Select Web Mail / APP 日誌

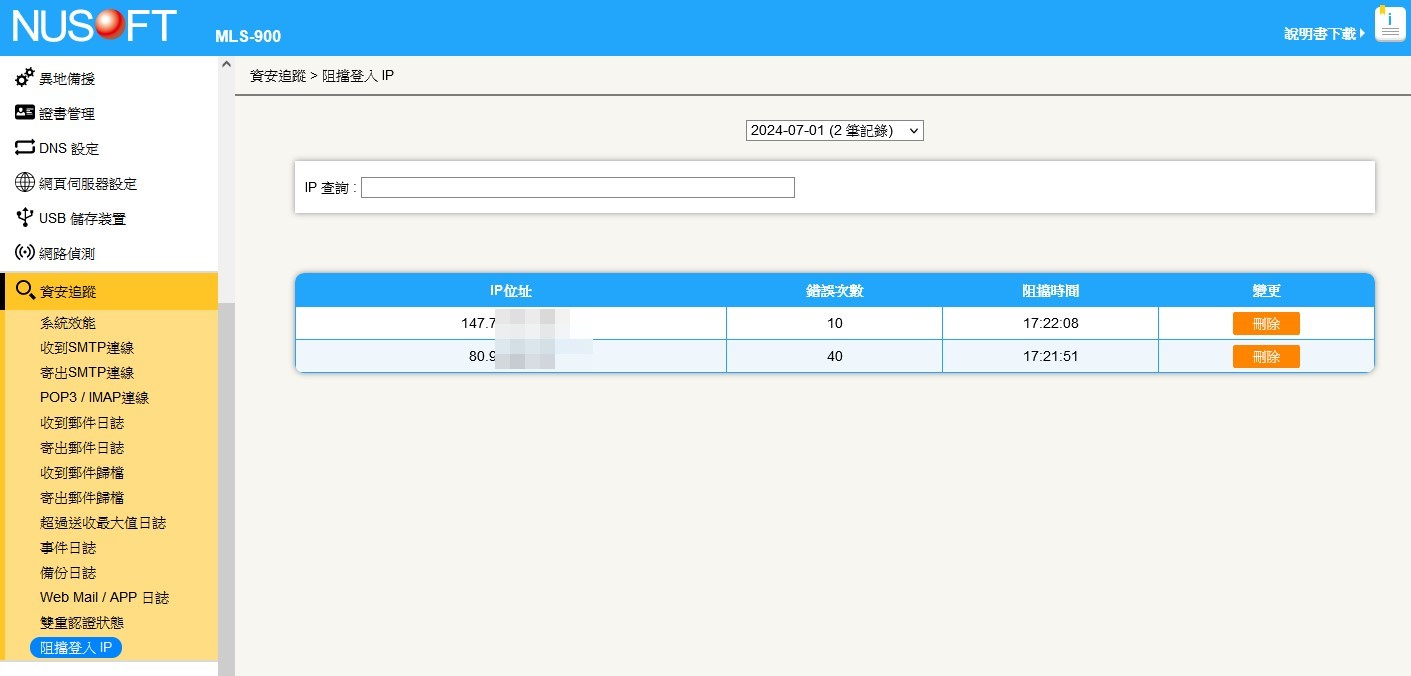pos(104,598)
